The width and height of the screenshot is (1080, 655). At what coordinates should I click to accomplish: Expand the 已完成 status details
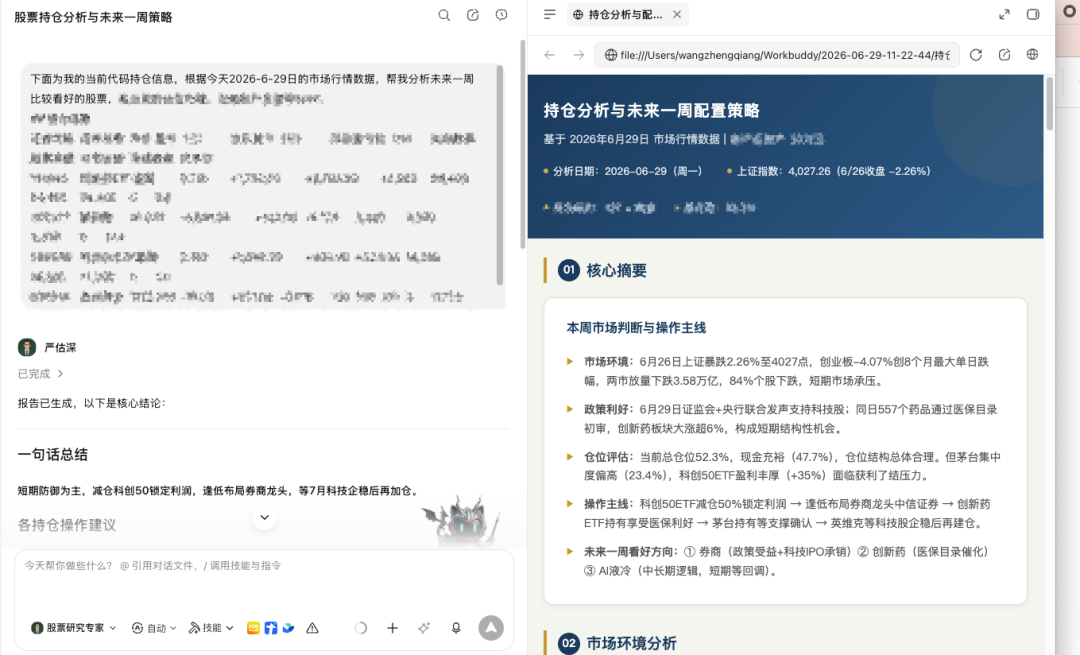pos(40,374)
